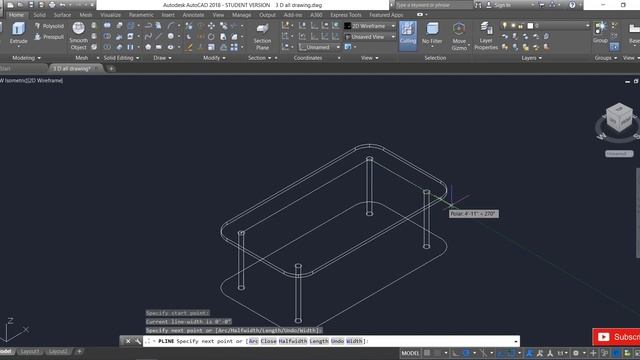Click the Move tool in Modify panel
The width and height of the screenshot is (640, 360).
[211, 26]
